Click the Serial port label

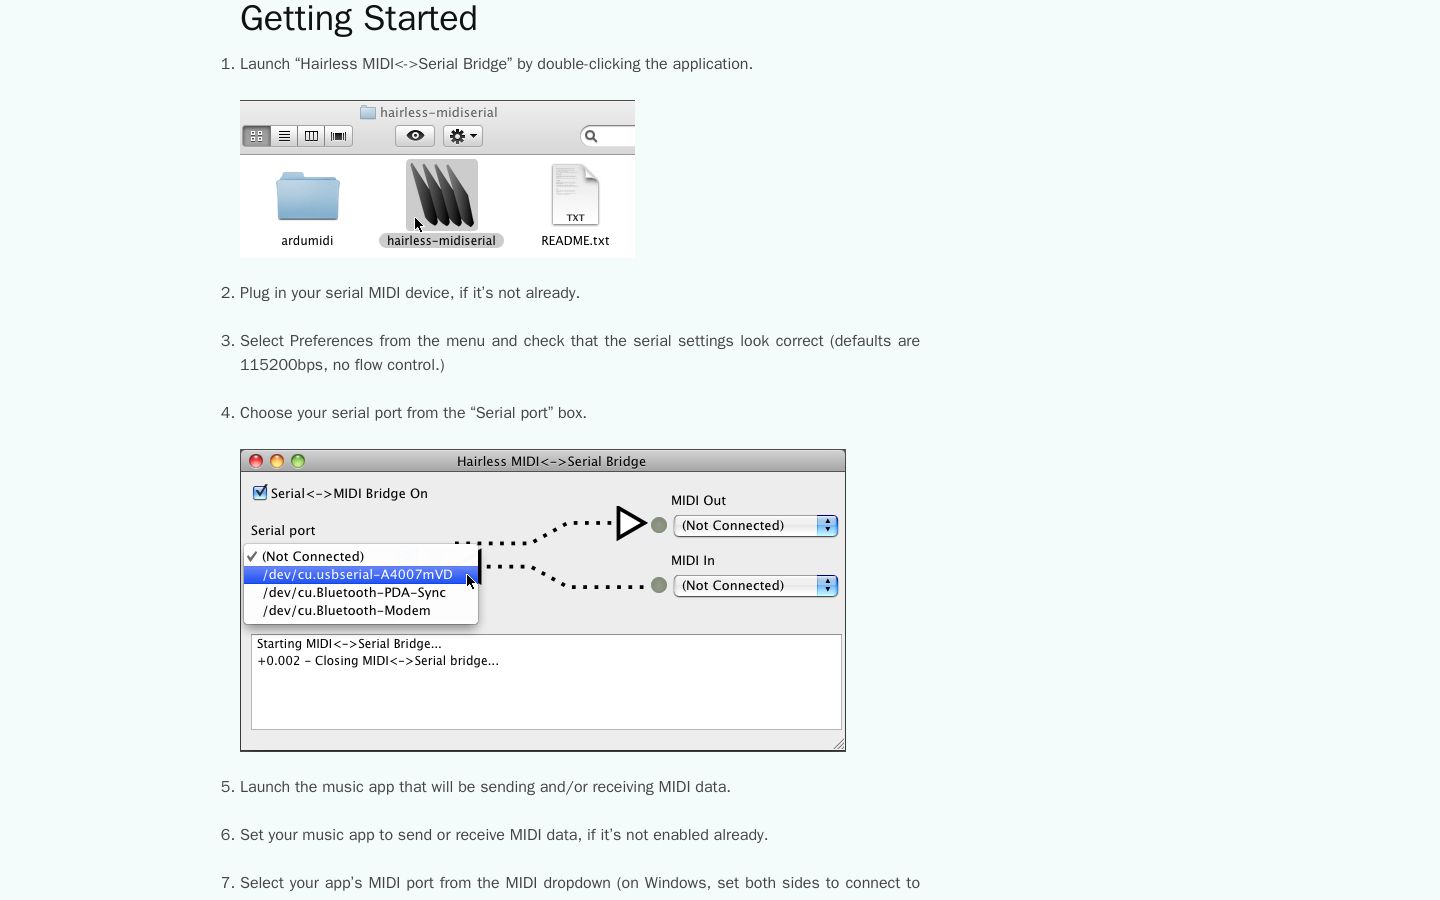click(283, 531)
